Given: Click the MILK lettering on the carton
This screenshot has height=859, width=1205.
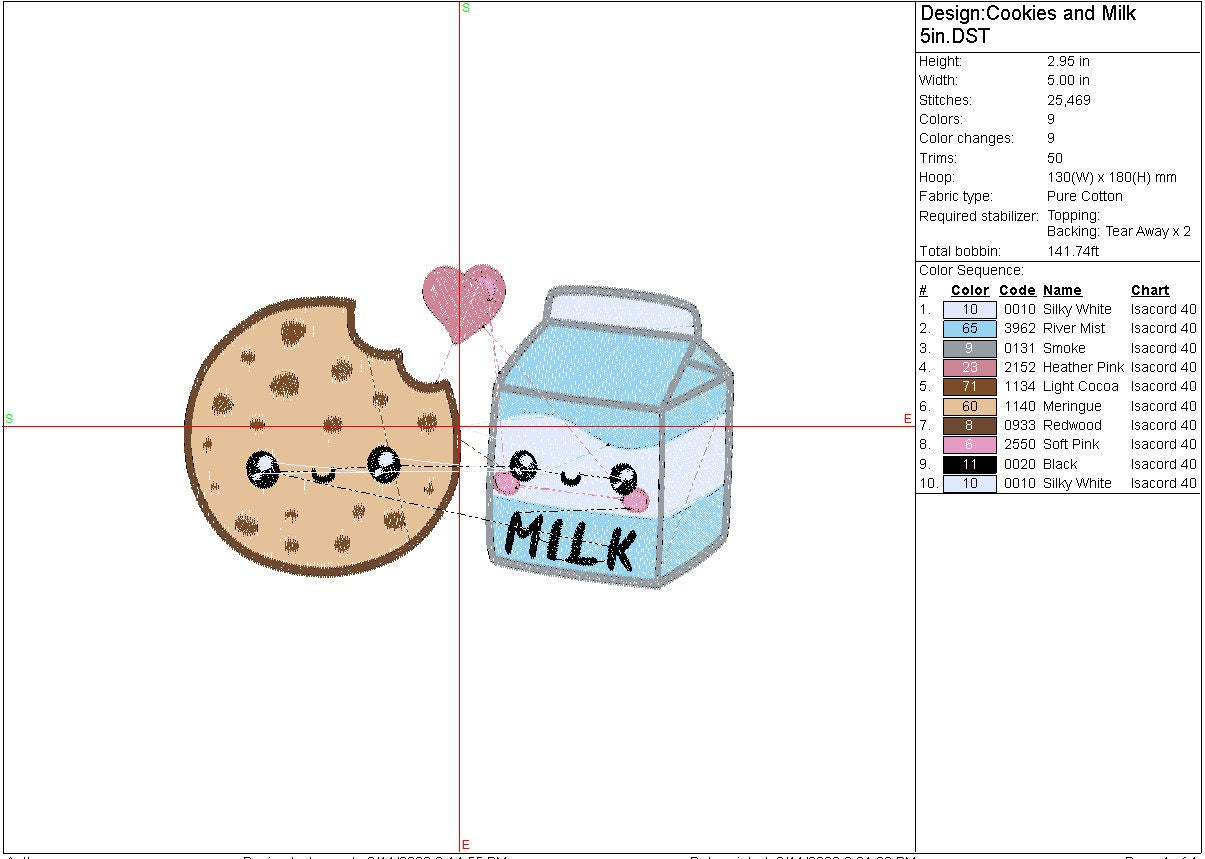Looking at the screenshot, I should 570,541.
